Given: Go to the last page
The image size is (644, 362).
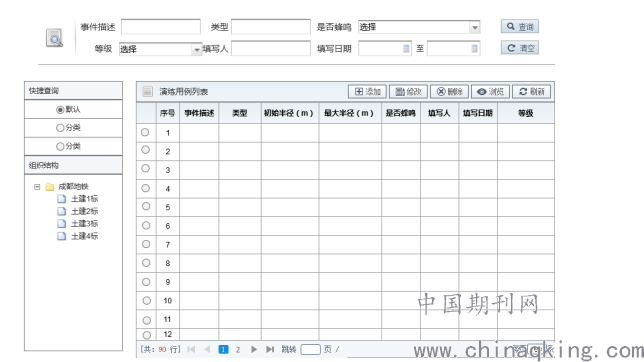Looking at the screenshot, I should tap(270, 350).
